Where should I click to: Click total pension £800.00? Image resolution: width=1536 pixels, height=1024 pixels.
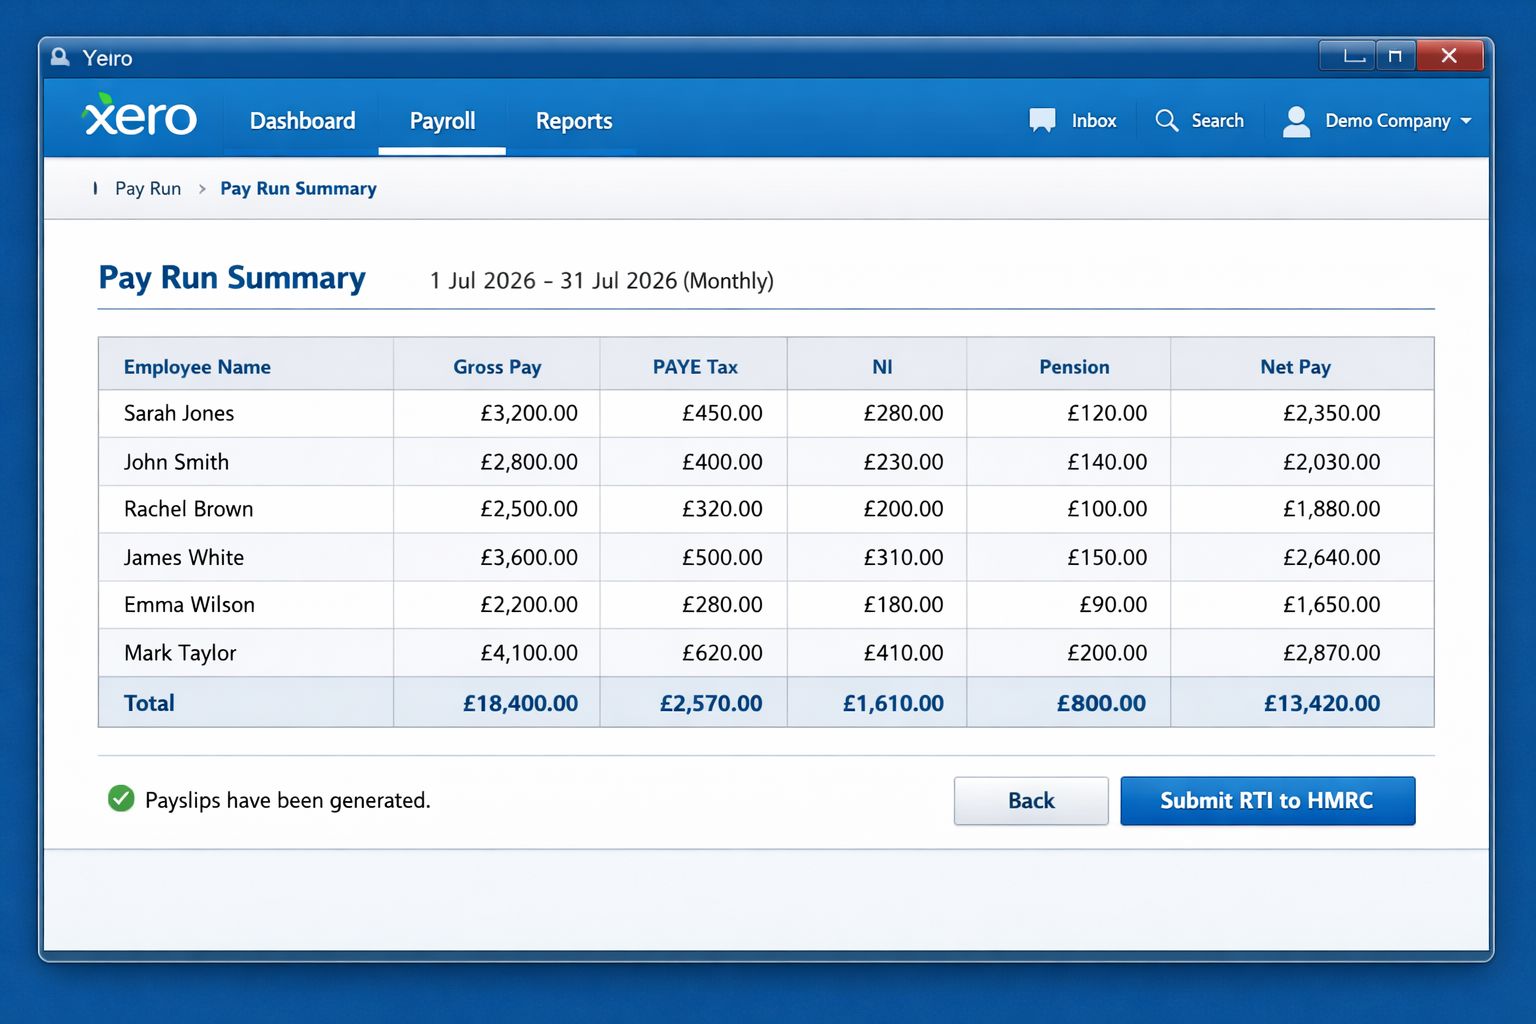1101,703
